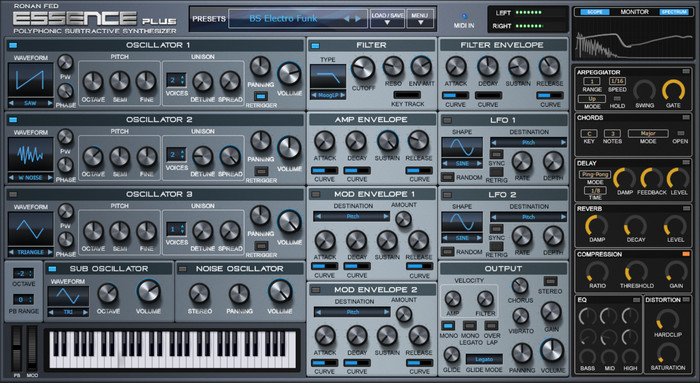Click the LFO 2 Depth knob
This screenshot has height=383, width=700.
pyautogui.click(x=553, y=236)
